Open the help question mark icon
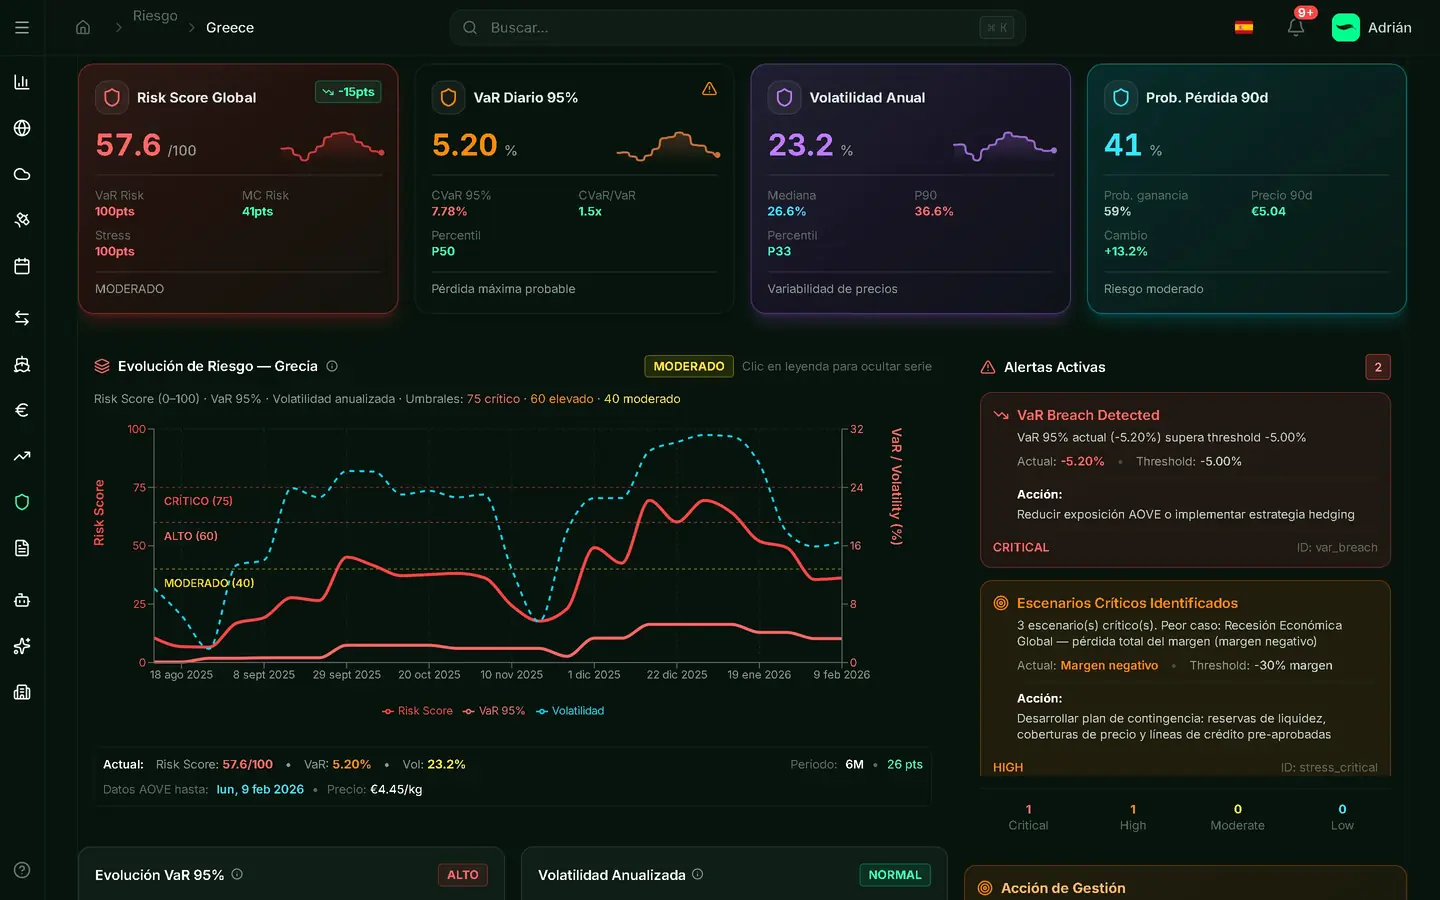1440x900 pixels. coord(22,870)
